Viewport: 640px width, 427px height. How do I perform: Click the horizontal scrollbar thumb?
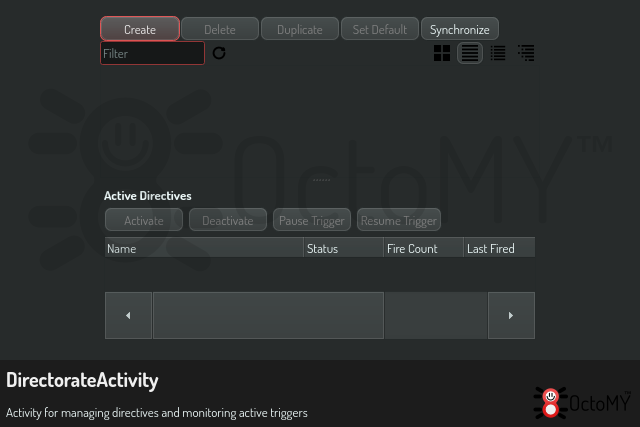pos(268,315)
